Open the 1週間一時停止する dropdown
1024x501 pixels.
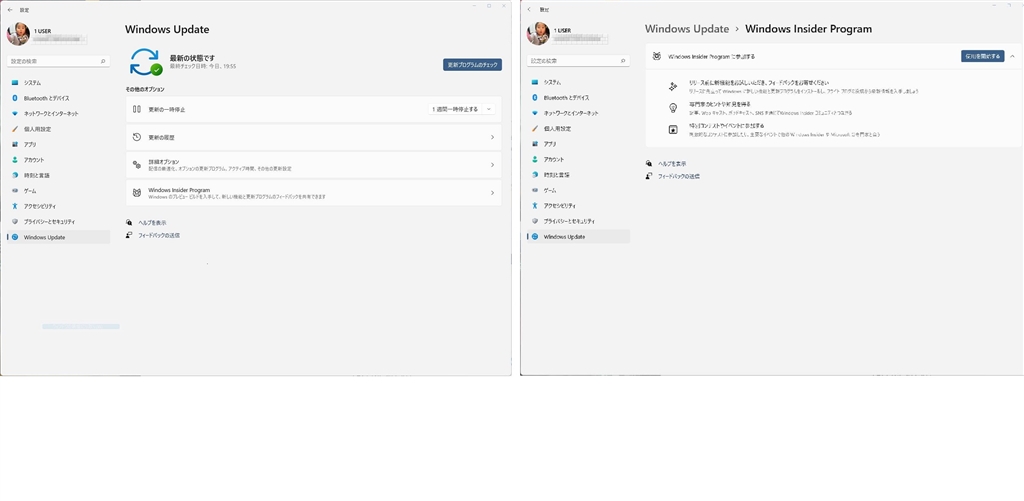coord(461,109)
